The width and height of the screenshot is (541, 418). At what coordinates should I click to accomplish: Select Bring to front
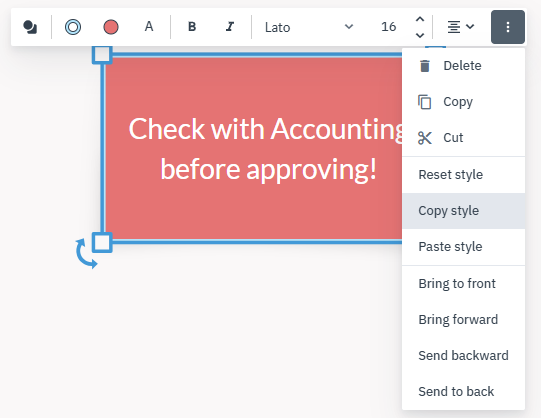[463, 283]
